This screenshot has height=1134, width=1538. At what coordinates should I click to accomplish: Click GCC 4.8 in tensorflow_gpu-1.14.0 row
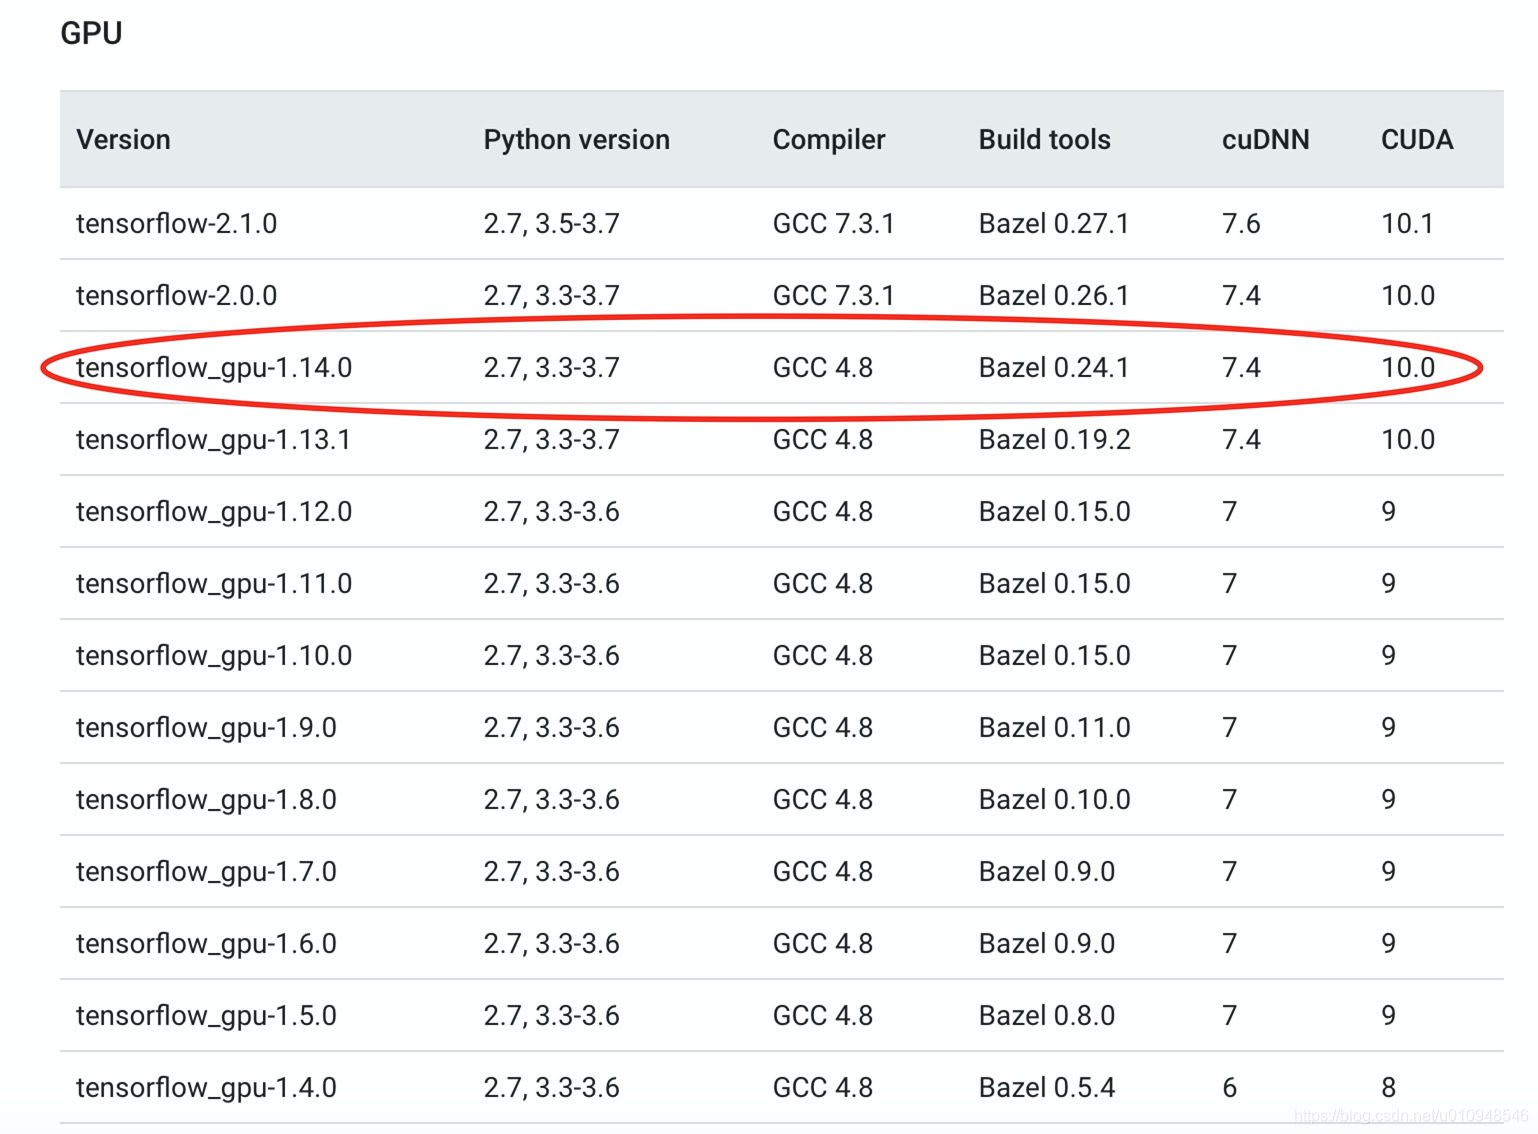pyautogui.click(x=822, y=367)
